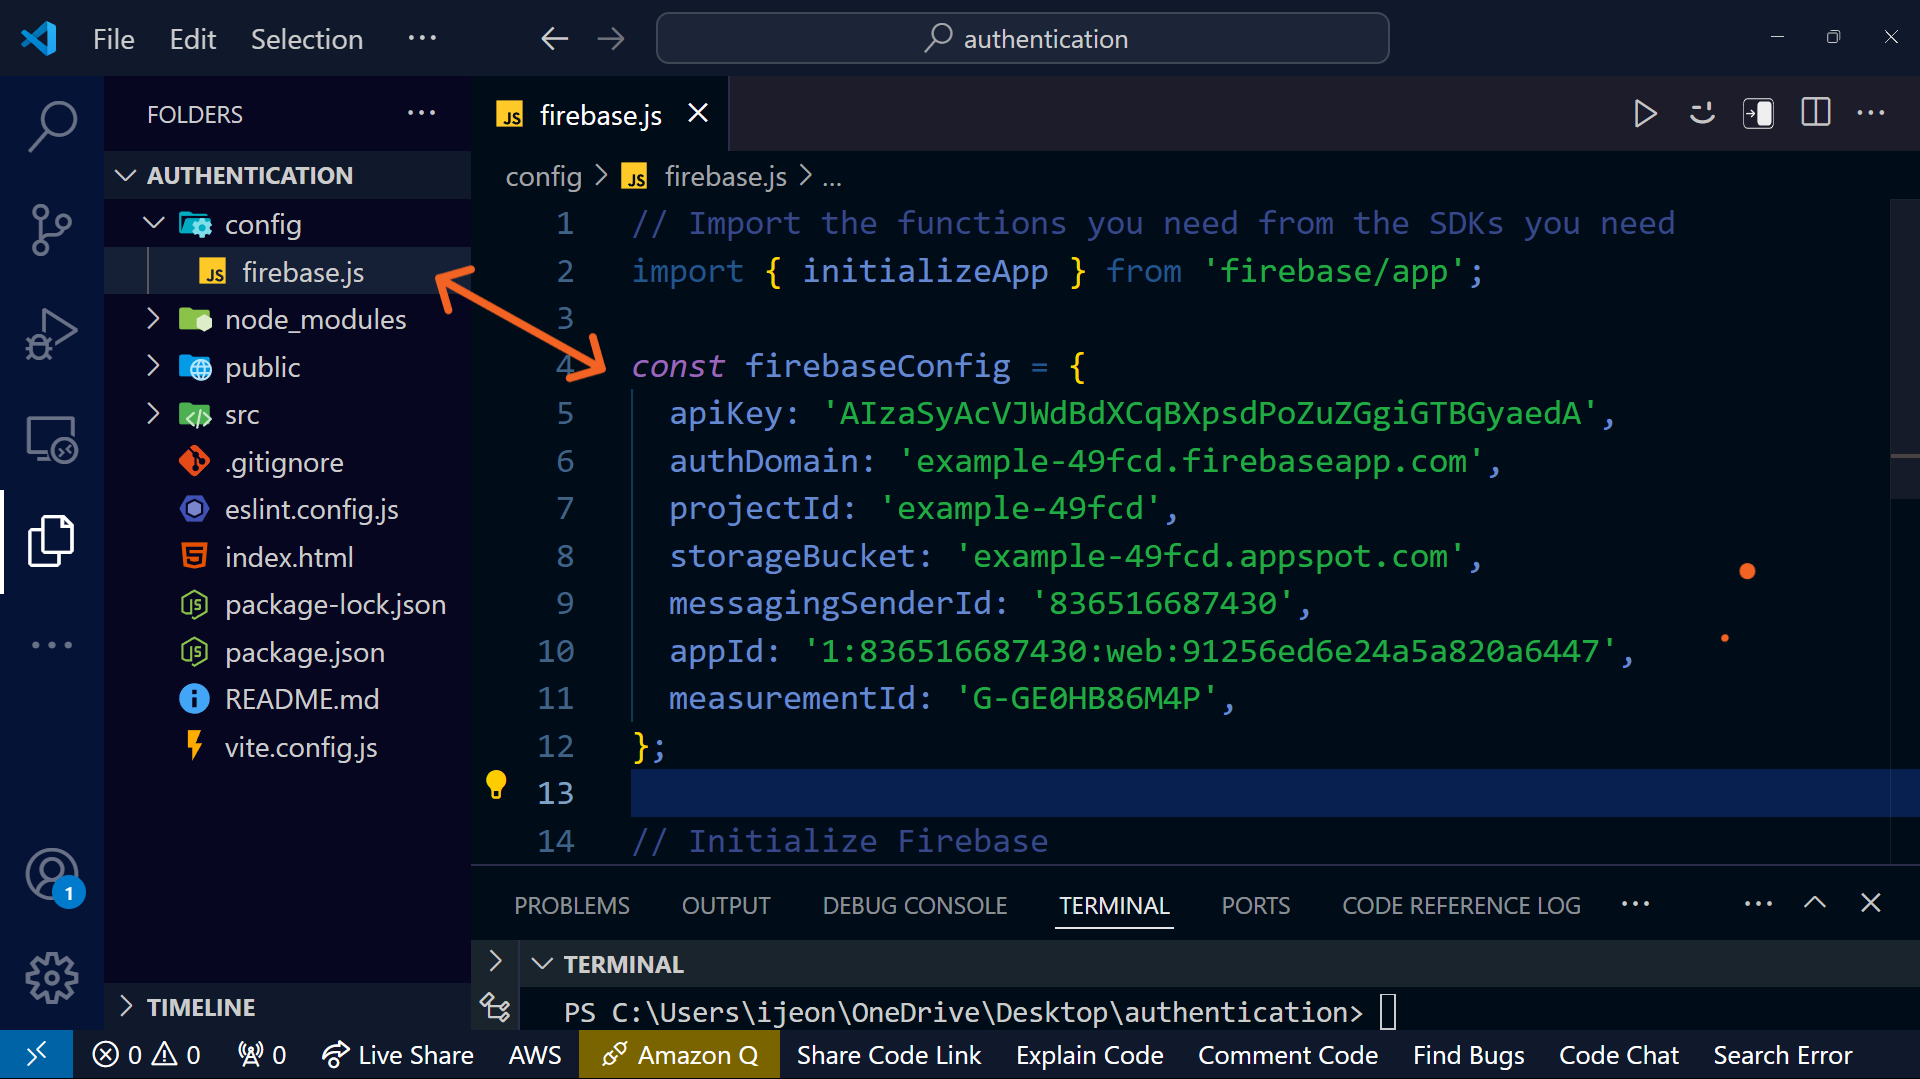Expand terminal side chevron
This screenshot has width=1920, height=1079.
tap(495, 961)
